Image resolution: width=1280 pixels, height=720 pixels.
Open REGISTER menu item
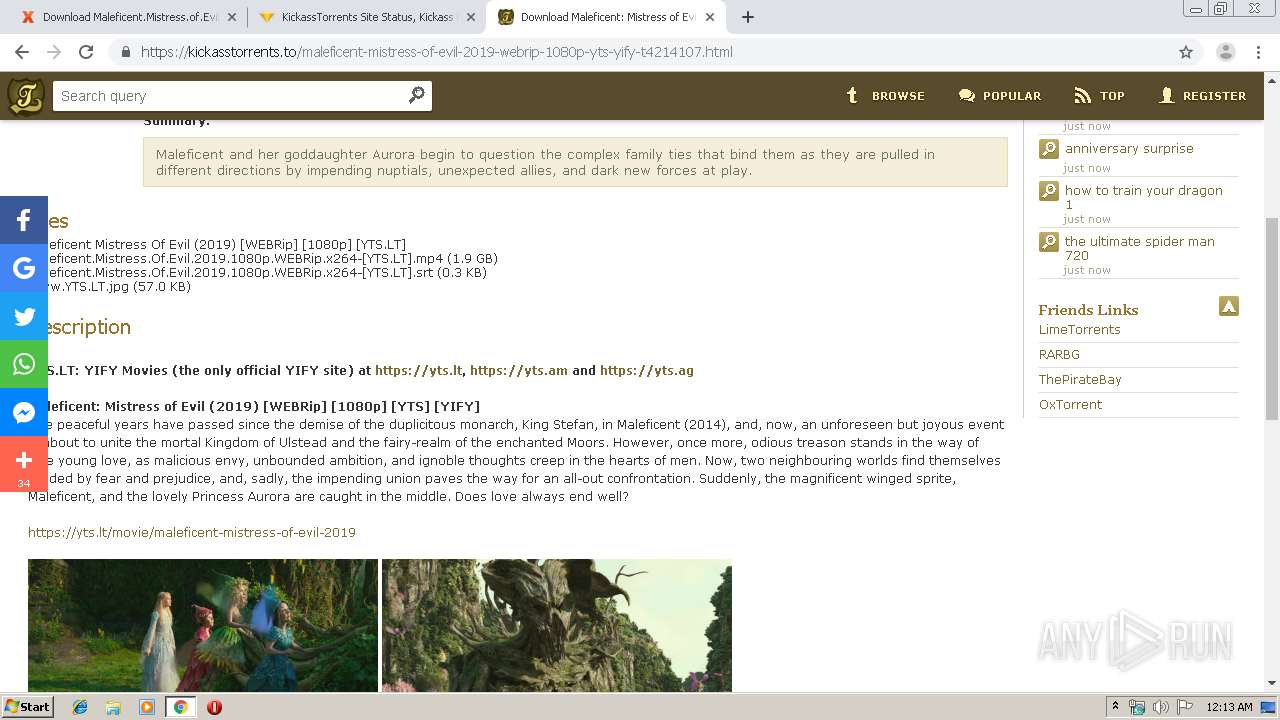click(1214, 96)
